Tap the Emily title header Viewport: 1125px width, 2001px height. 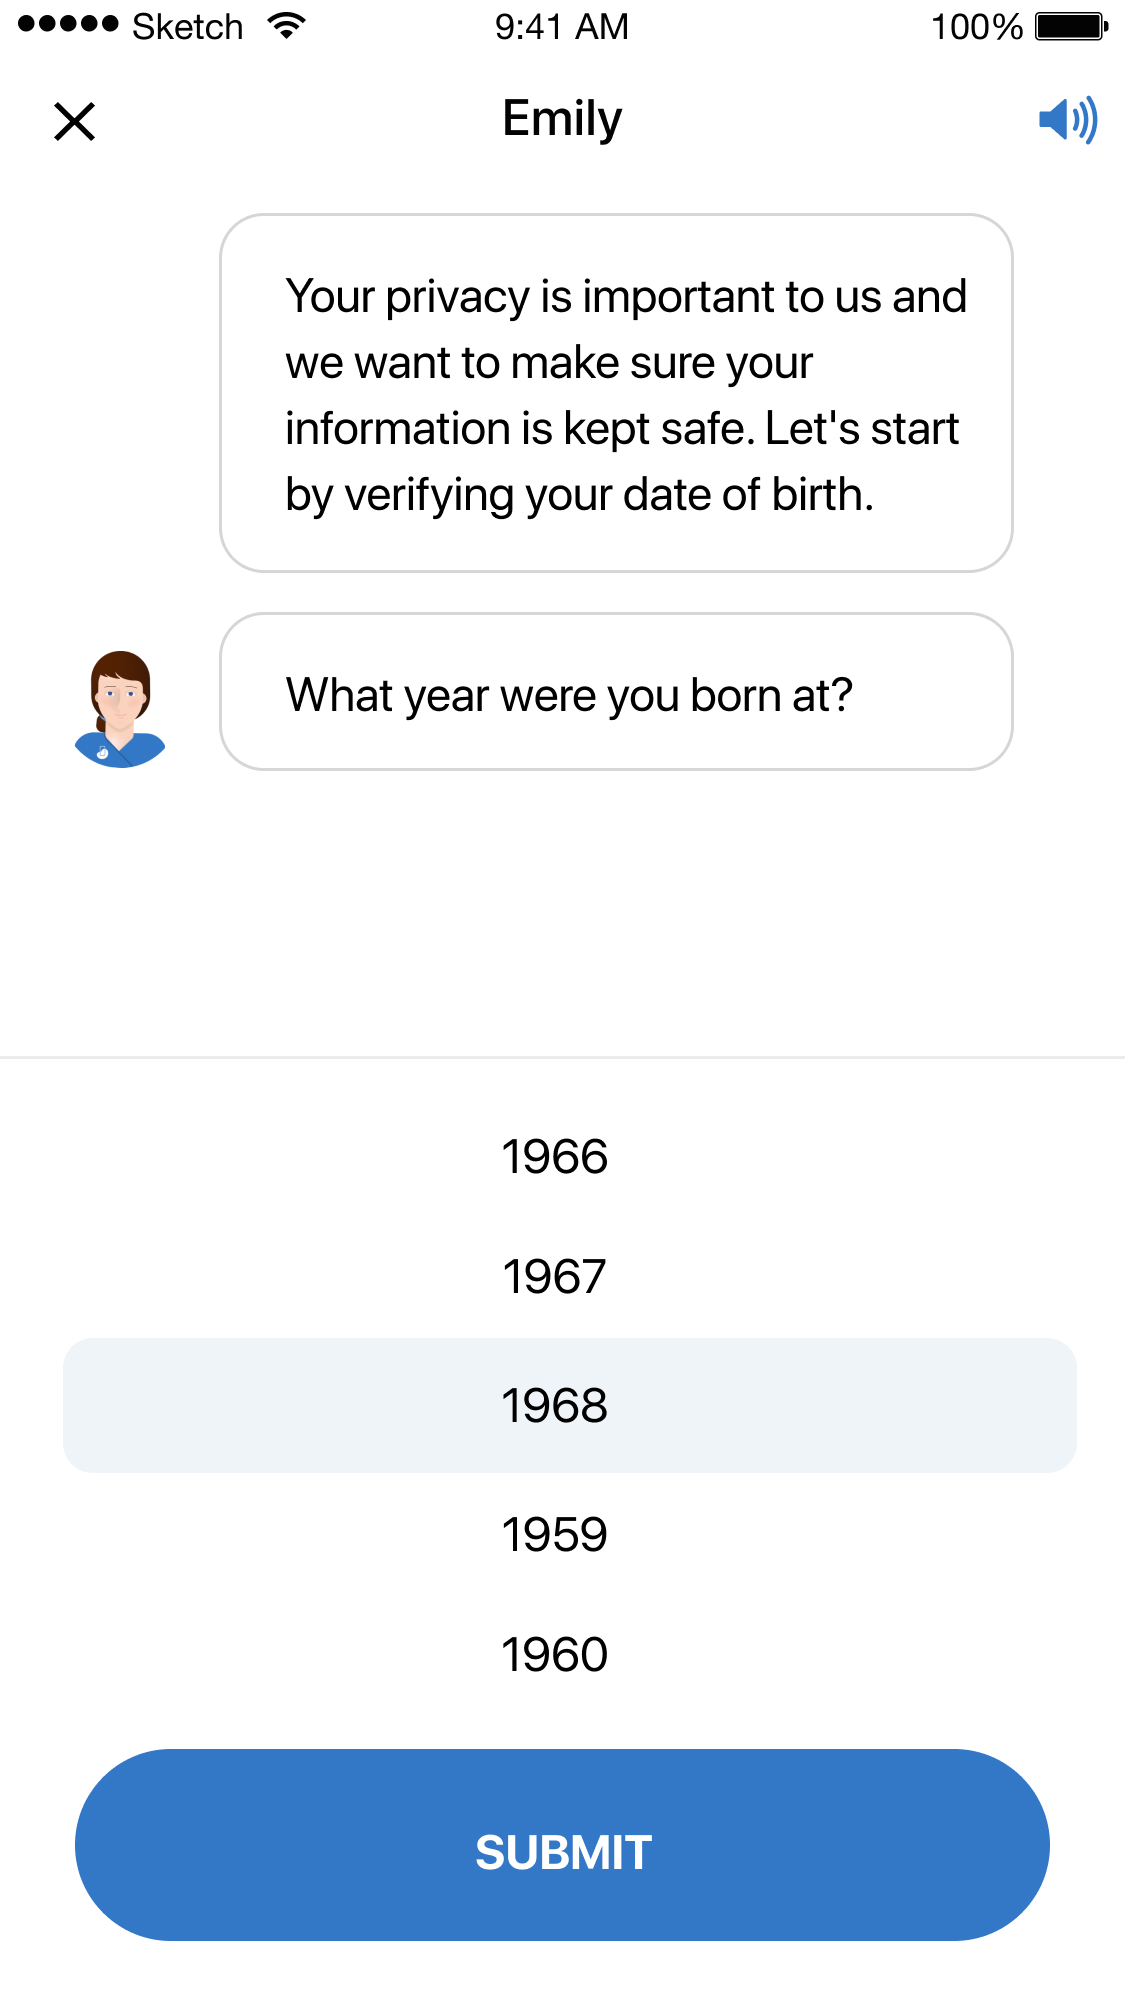coord(562,119)
